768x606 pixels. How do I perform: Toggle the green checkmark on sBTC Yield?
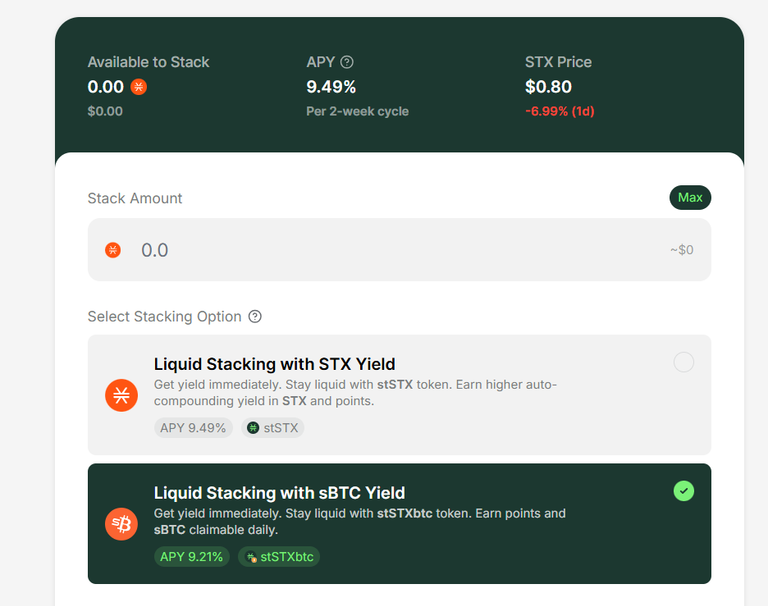(684, 491)
